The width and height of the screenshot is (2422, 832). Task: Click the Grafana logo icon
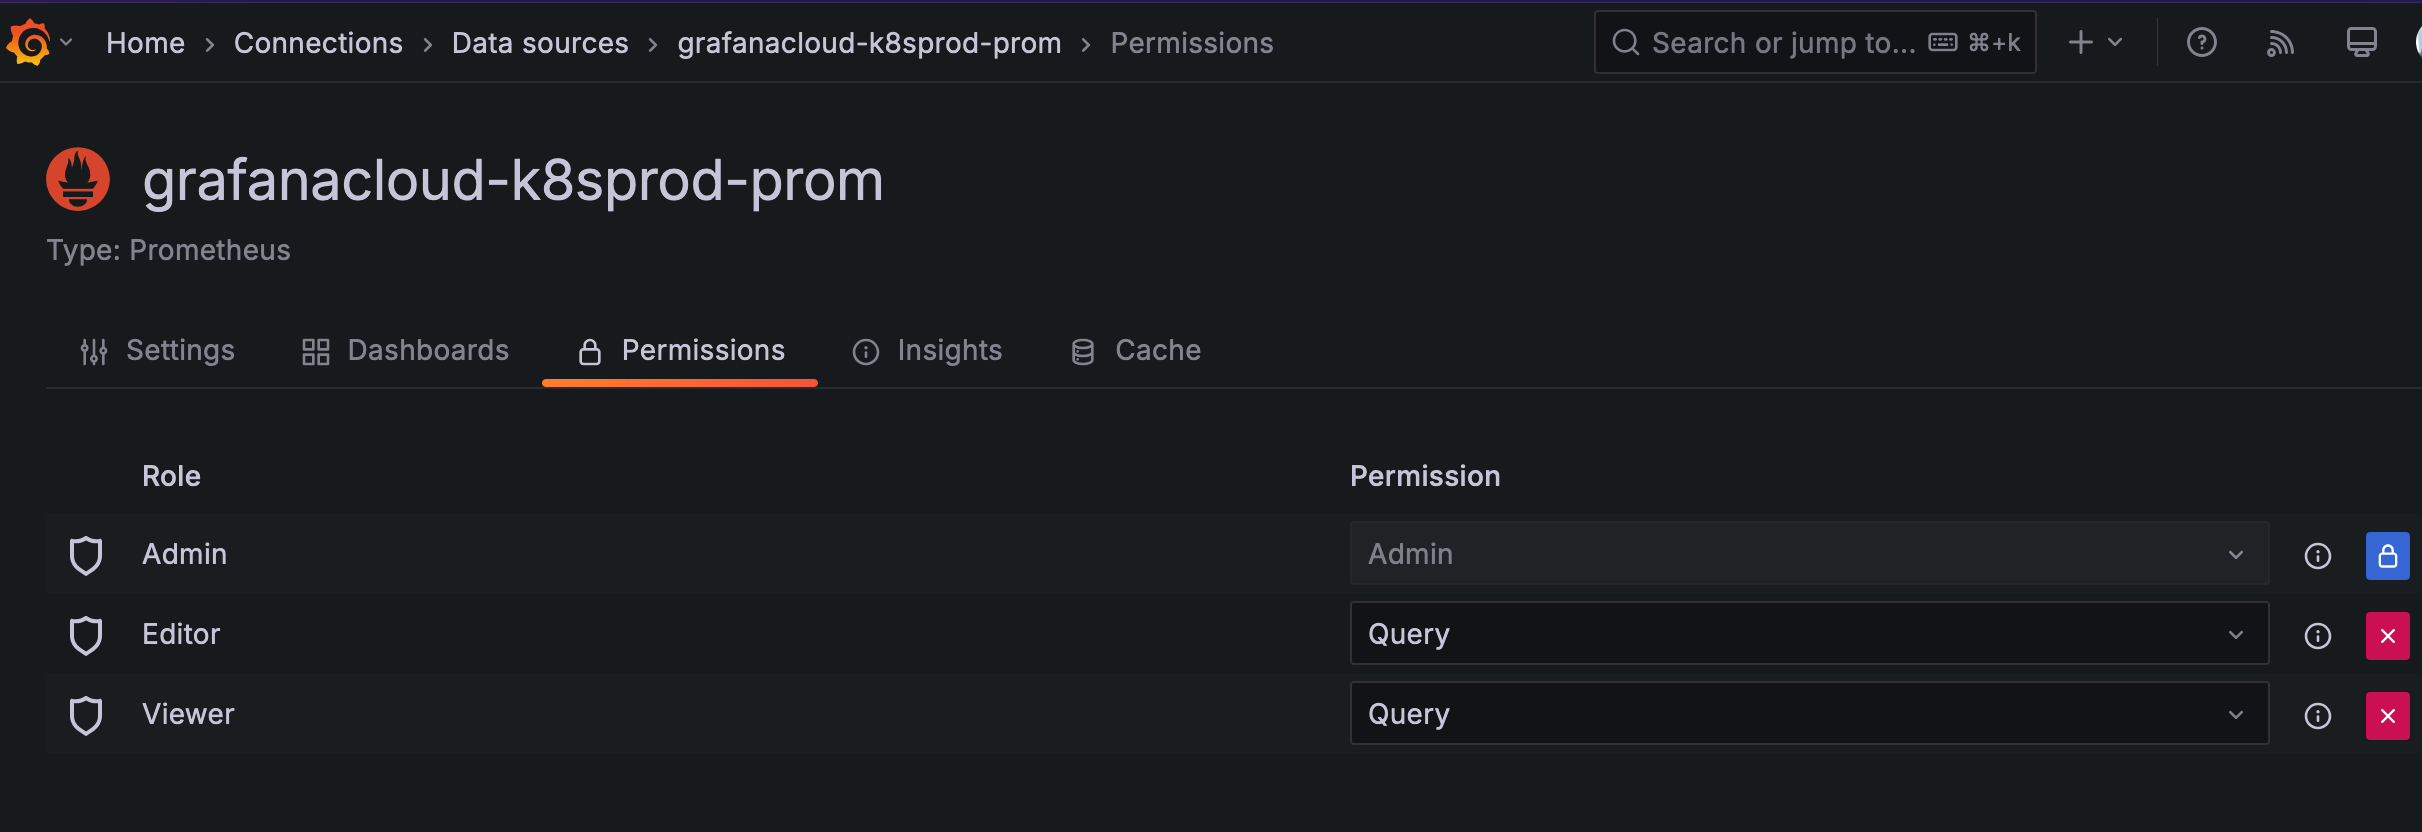click(29, 43)
